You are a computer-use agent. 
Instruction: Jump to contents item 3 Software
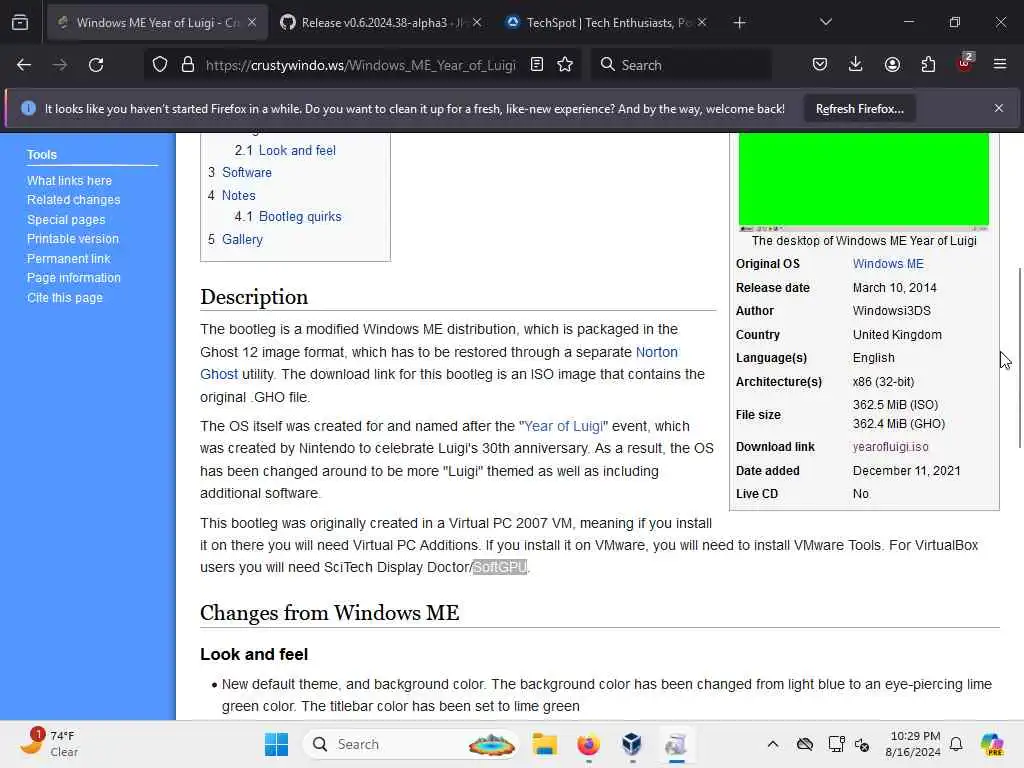pyautogui.click(x=240, y=172)
